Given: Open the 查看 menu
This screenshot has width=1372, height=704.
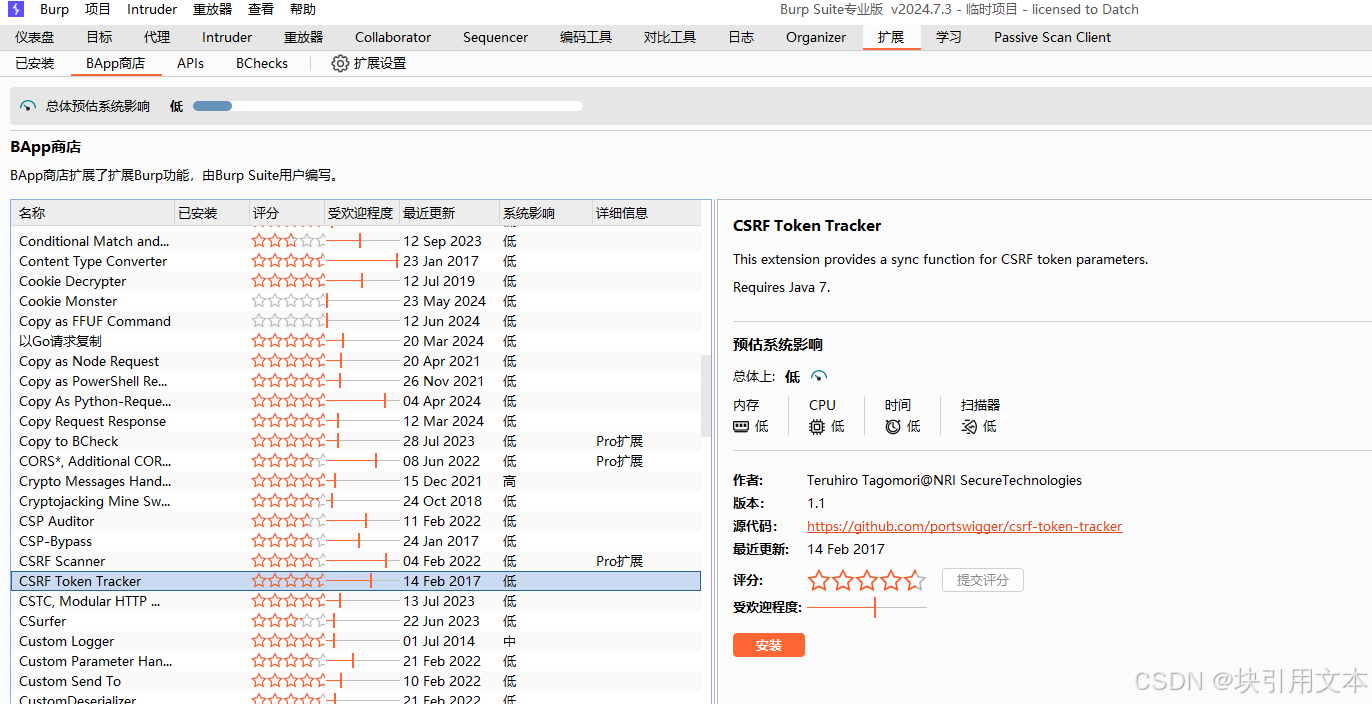Looking at the screenshot, I should click(x=261, y=10).
